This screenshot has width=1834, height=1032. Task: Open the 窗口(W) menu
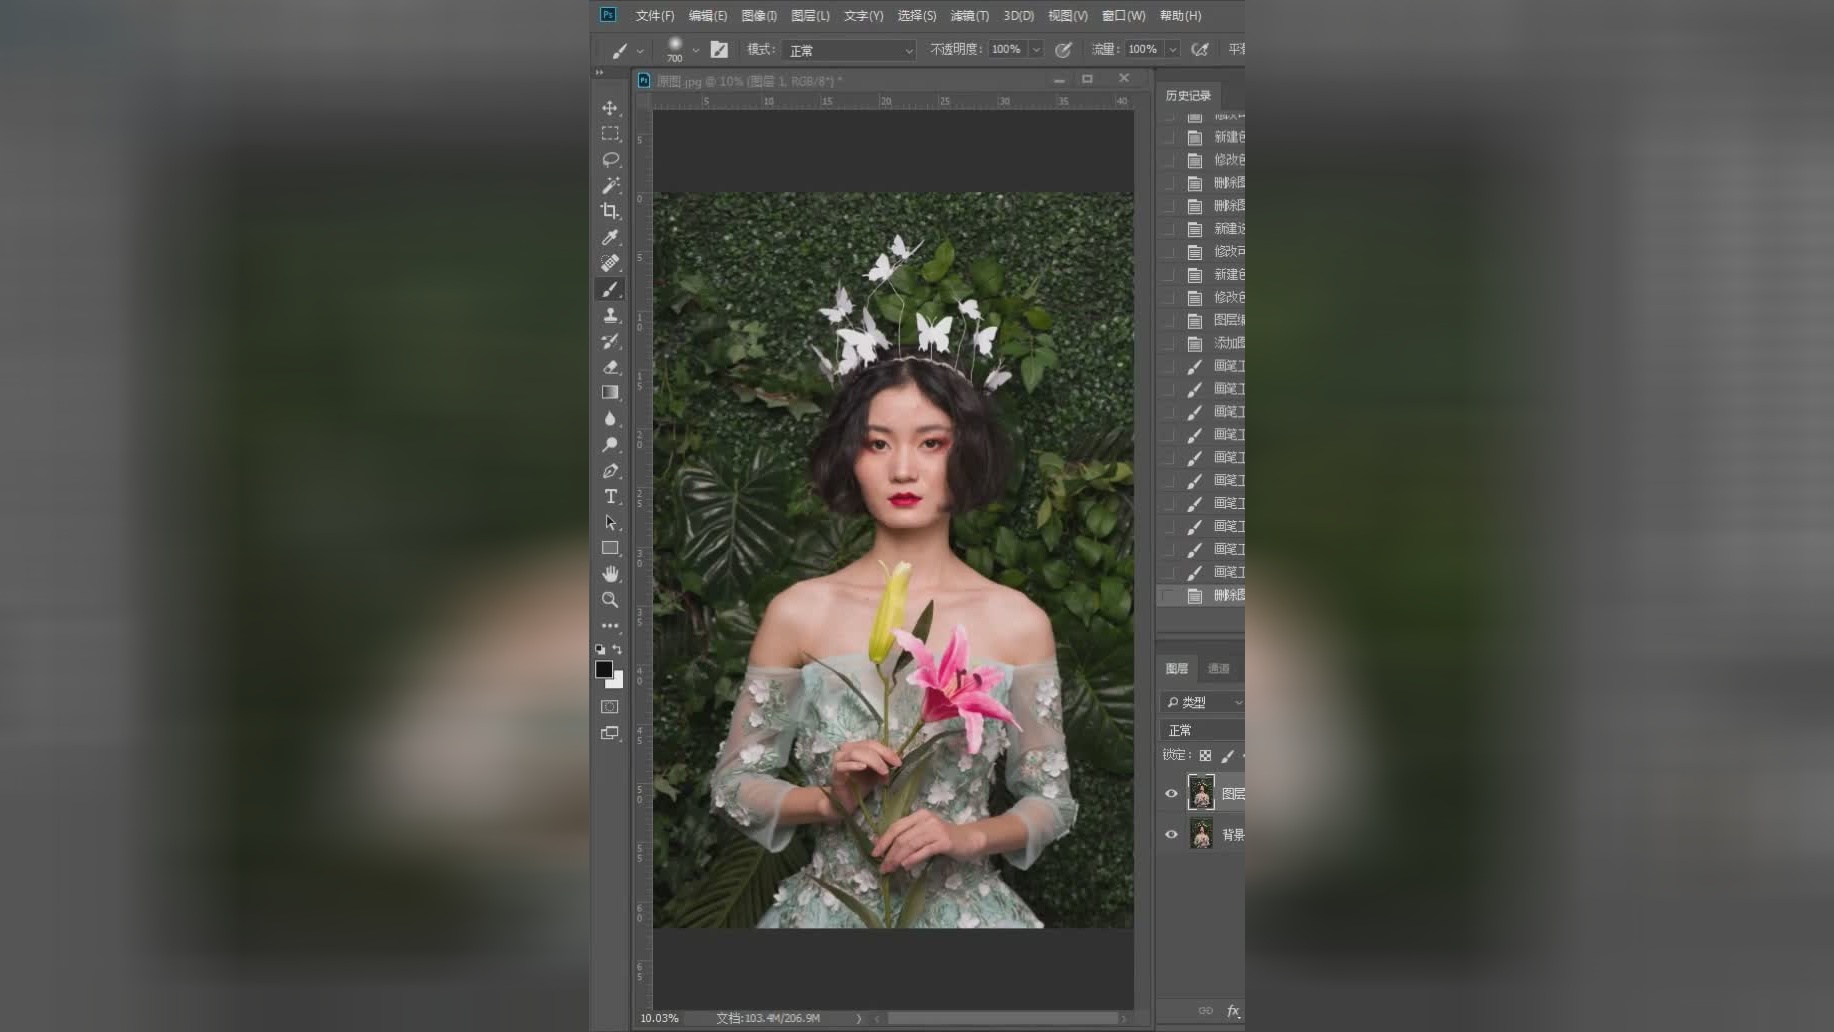1123,16
